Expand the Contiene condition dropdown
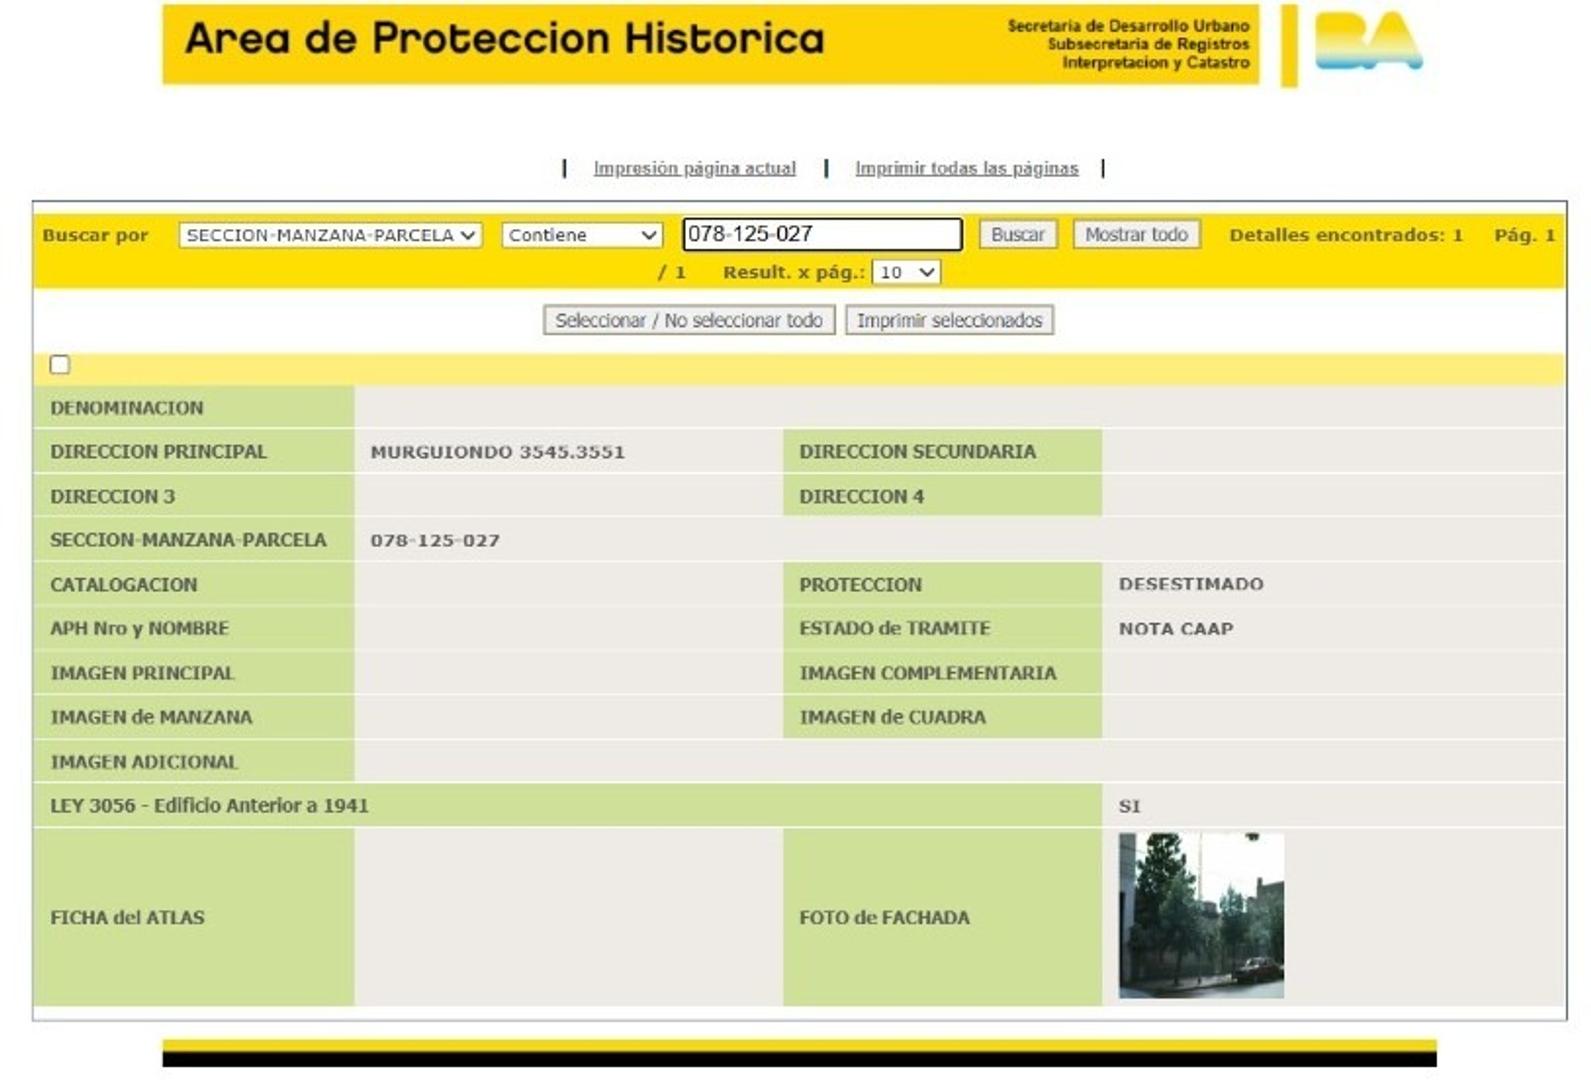The height and width of the screenshot is (1080, 1591). point(582,235)
